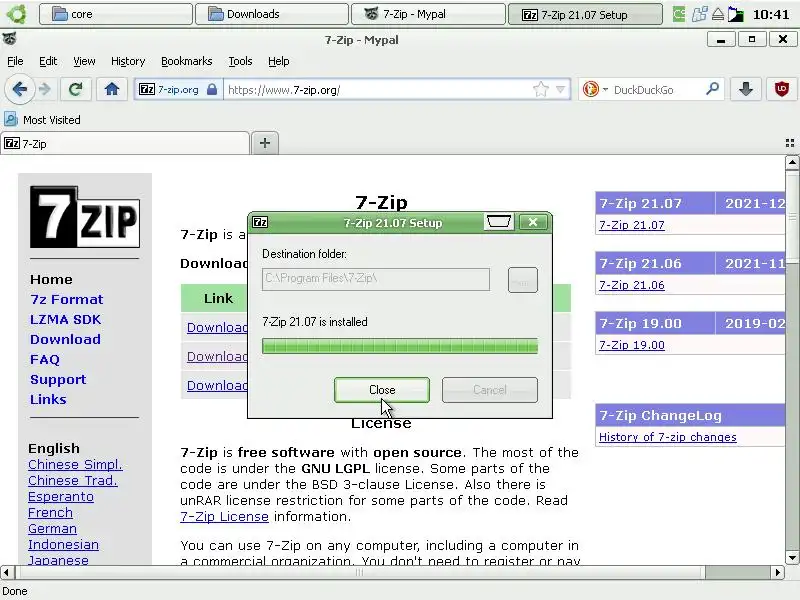Click the vertical scrollbar down arrow

coord(792,557)
